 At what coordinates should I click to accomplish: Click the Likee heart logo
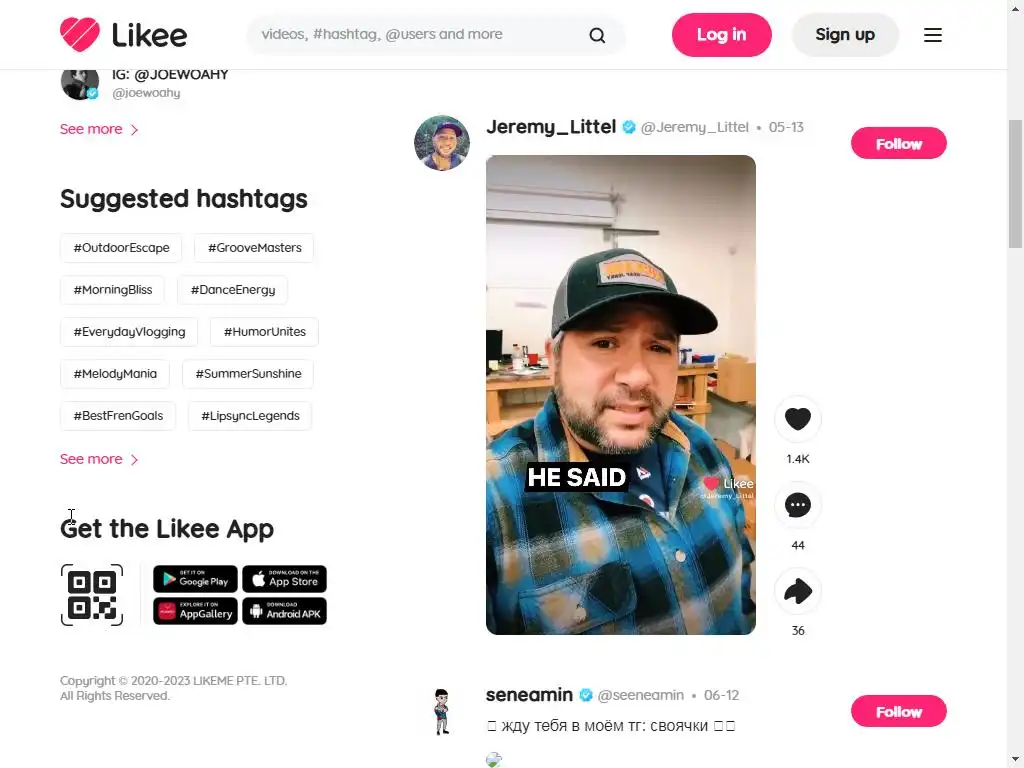tap(80, 35)
